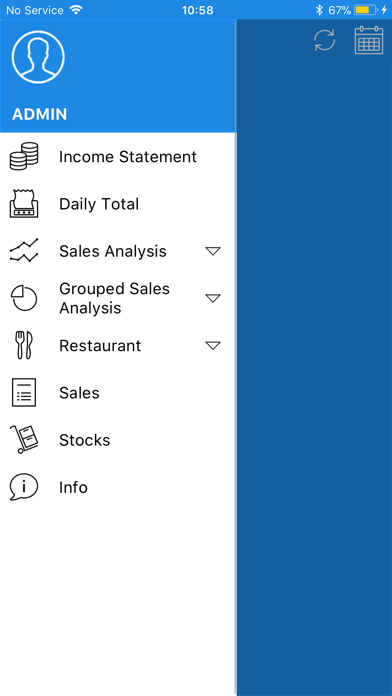Image resolution: width=392 pixels, height=696 pixels.
Task: Click the hand truck Stocks icon
Action: [x=24, y=439]
